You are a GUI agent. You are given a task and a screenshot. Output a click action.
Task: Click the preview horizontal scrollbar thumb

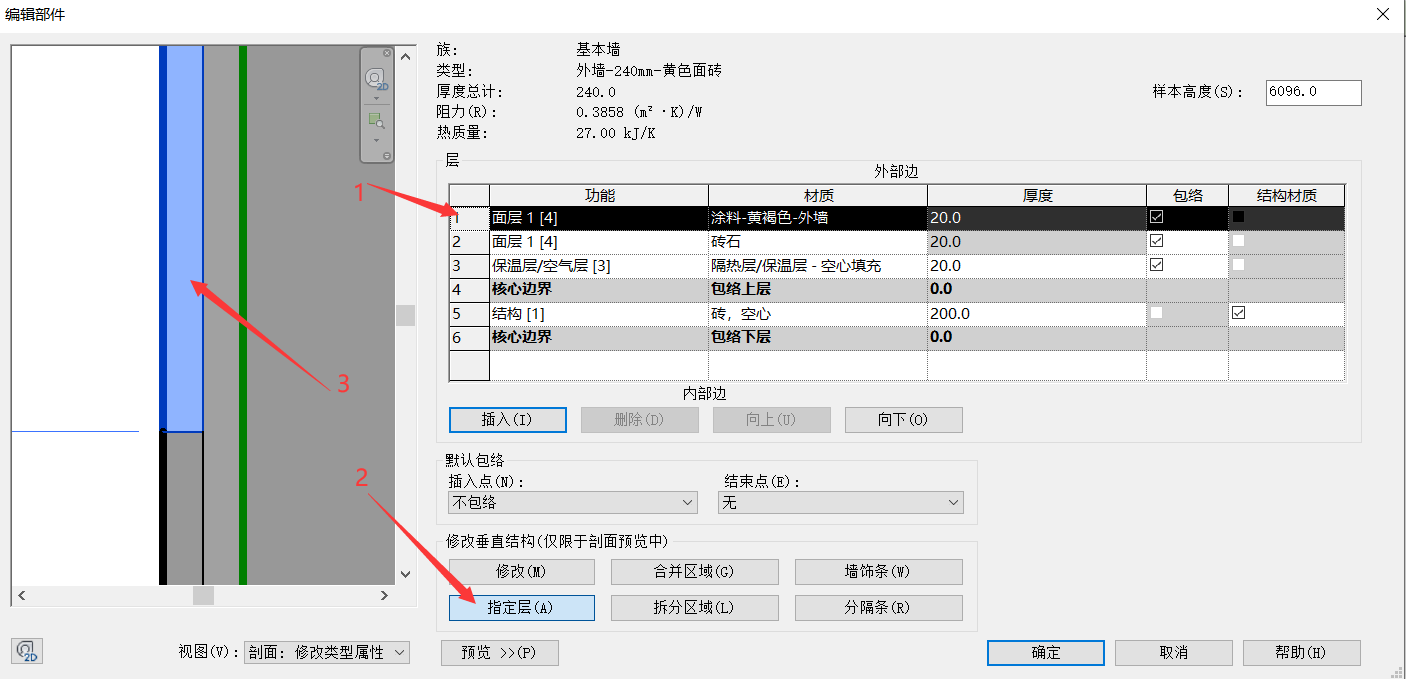pyautogui.click(x=203, y=595)
